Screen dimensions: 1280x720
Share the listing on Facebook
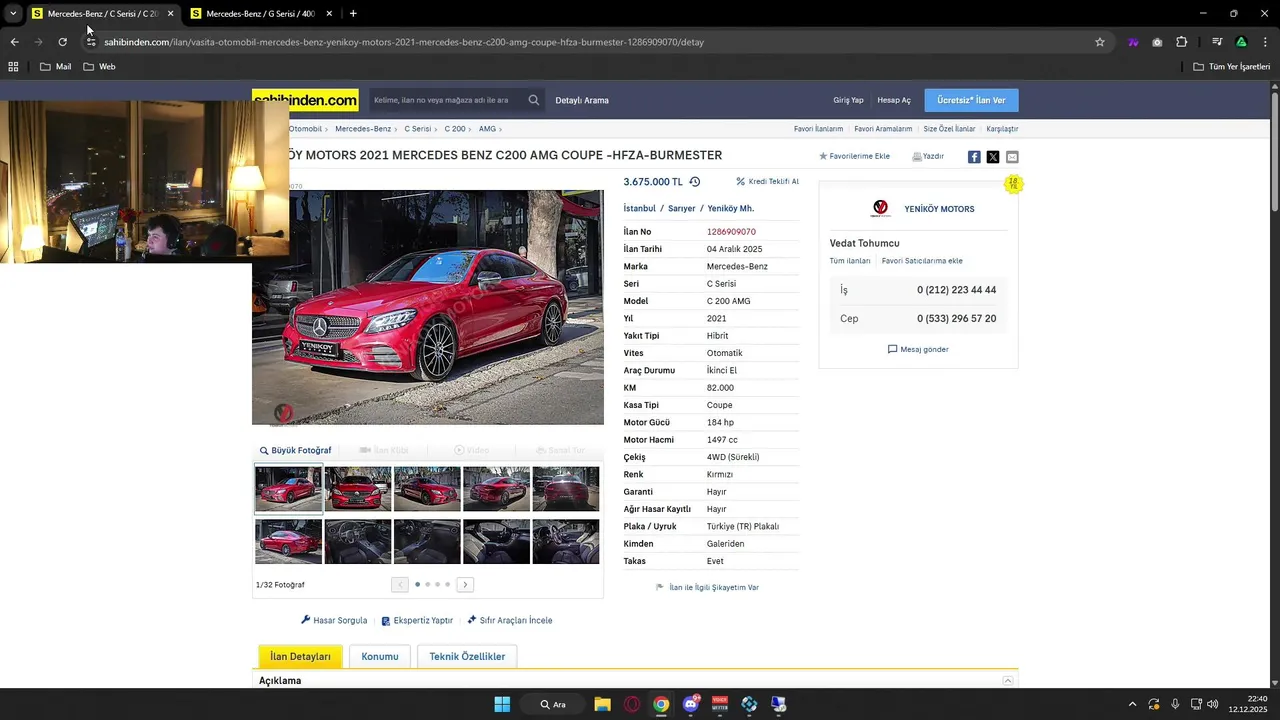pos(974,157)
